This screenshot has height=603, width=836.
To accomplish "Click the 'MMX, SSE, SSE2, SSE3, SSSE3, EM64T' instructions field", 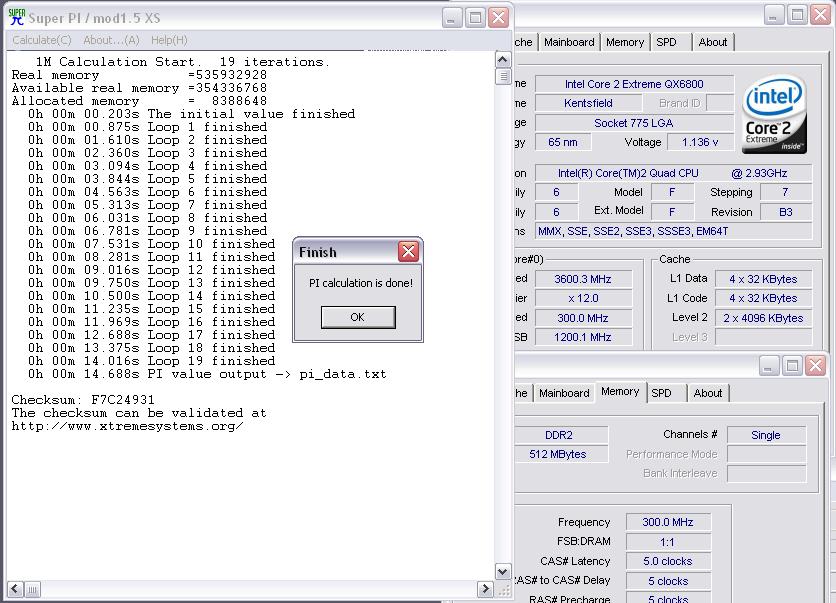I will coord(673,231).
